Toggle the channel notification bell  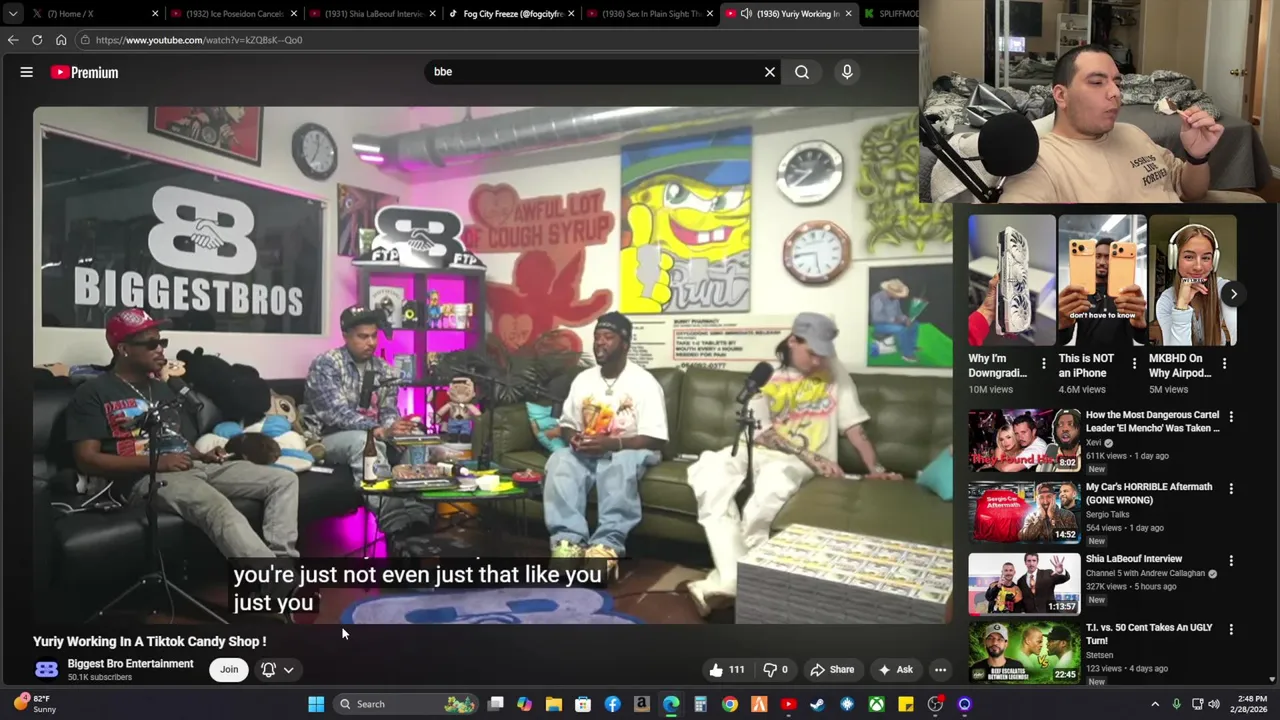pos(268,670)
